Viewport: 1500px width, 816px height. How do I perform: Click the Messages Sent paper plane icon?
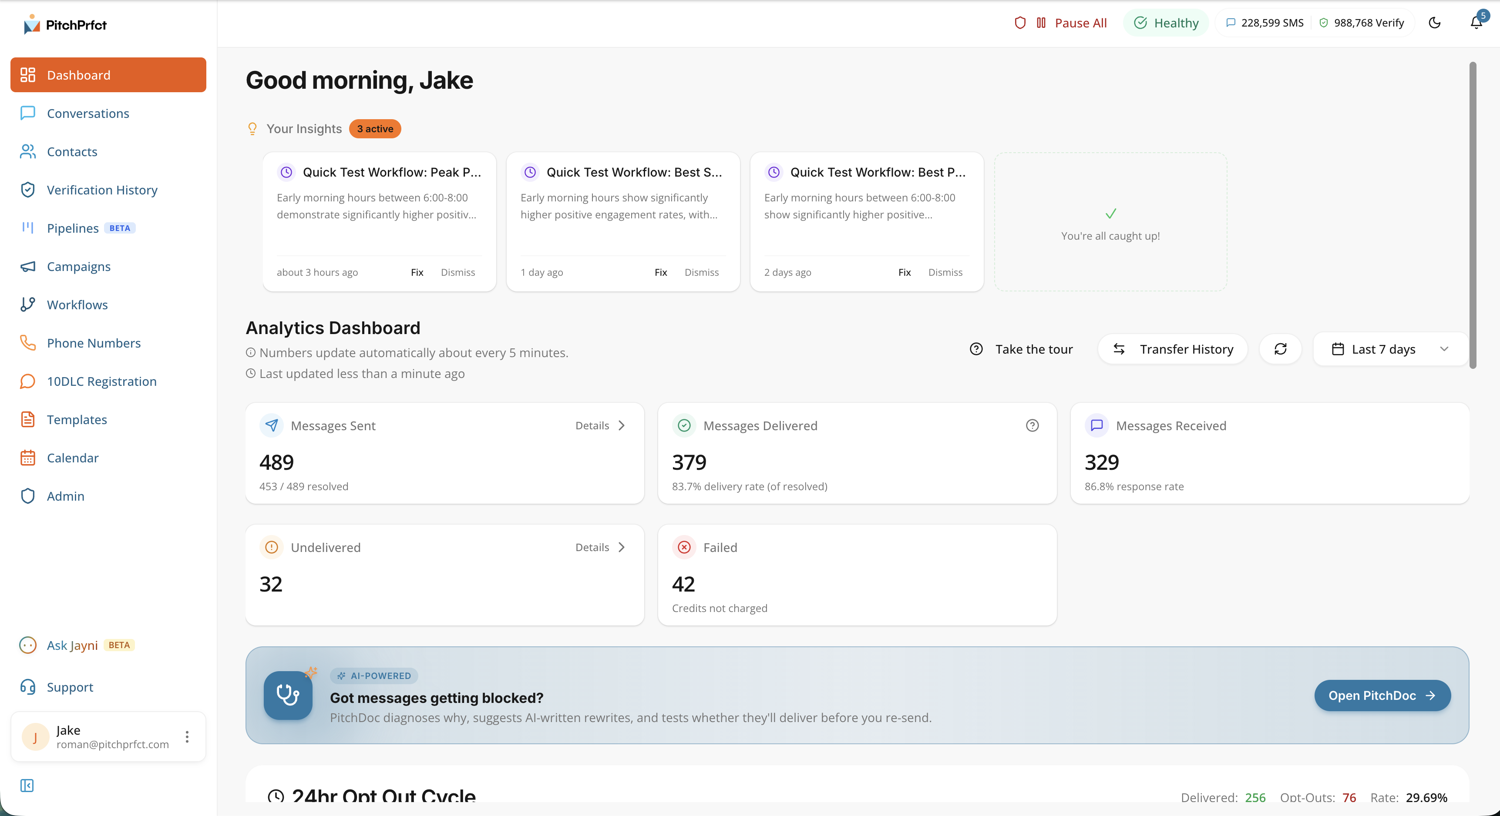pyautogui.click(x=272, y=426)
